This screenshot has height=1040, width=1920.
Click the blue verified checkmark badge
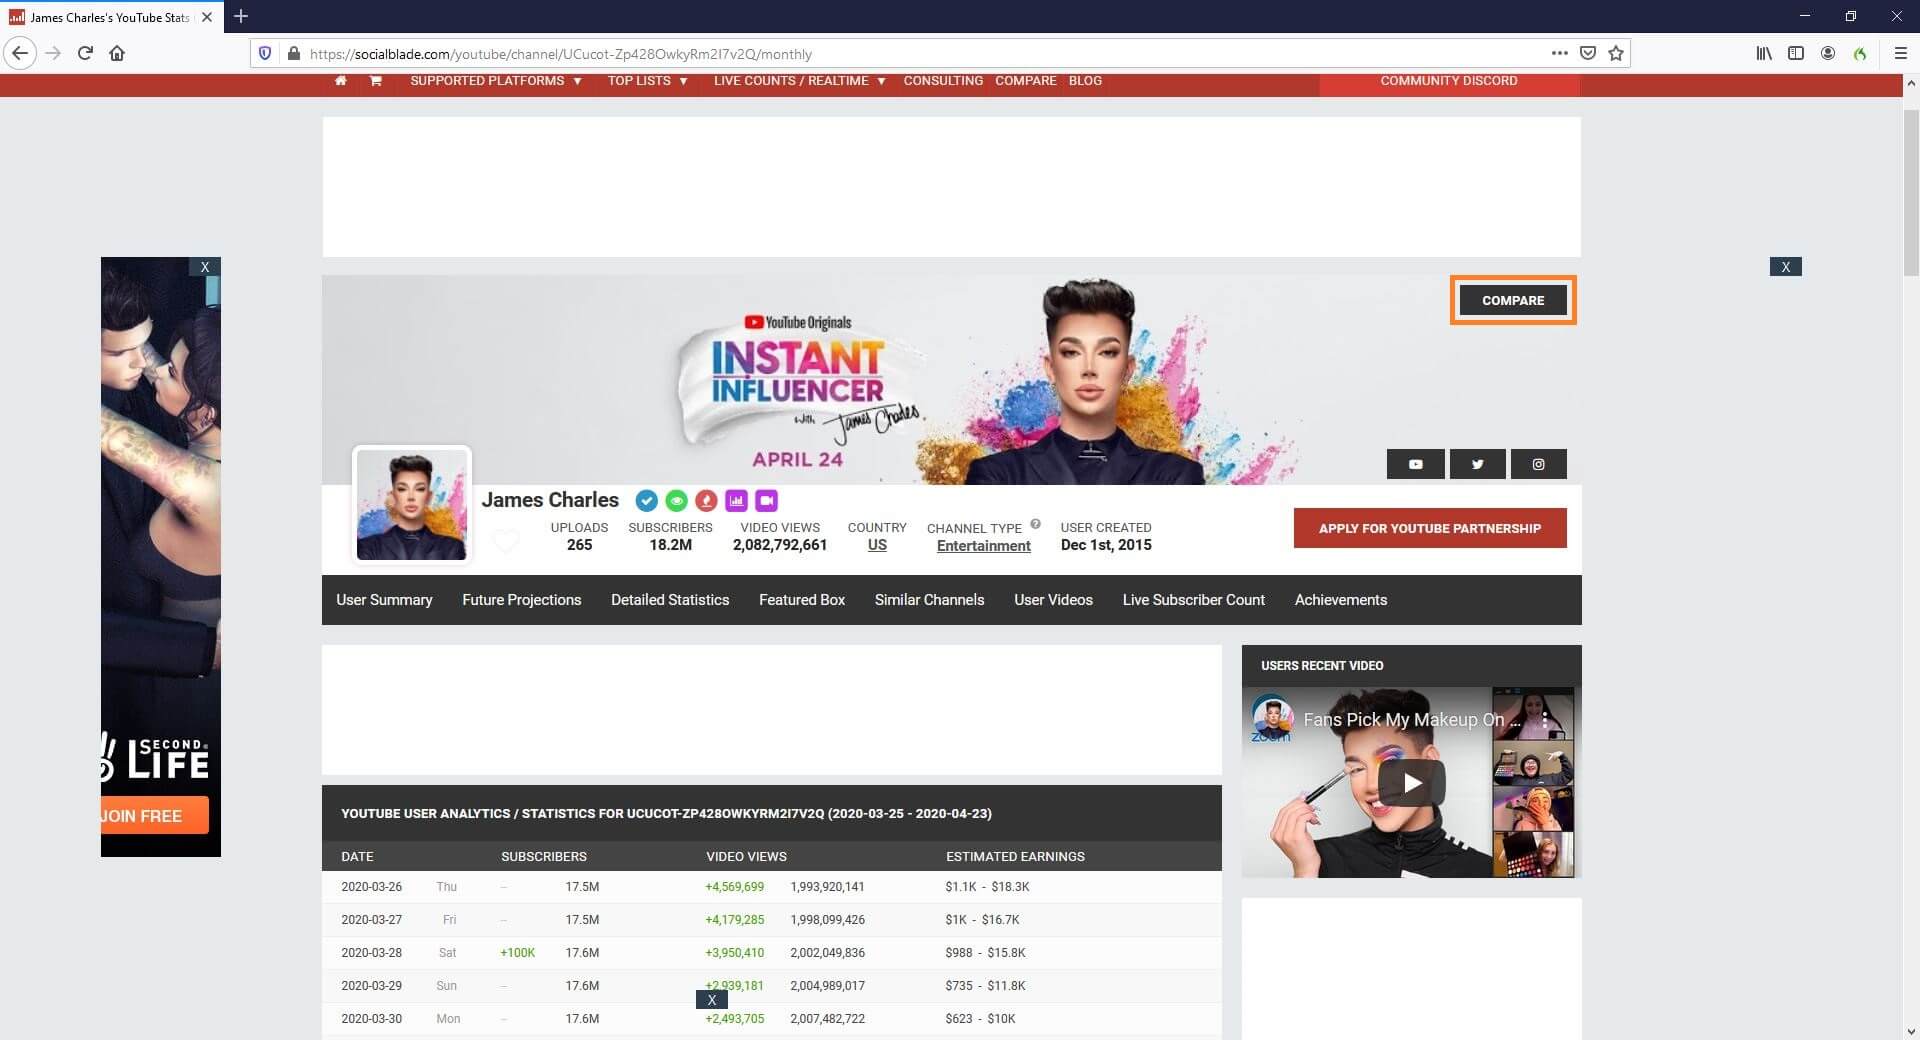tap(646, 501)
